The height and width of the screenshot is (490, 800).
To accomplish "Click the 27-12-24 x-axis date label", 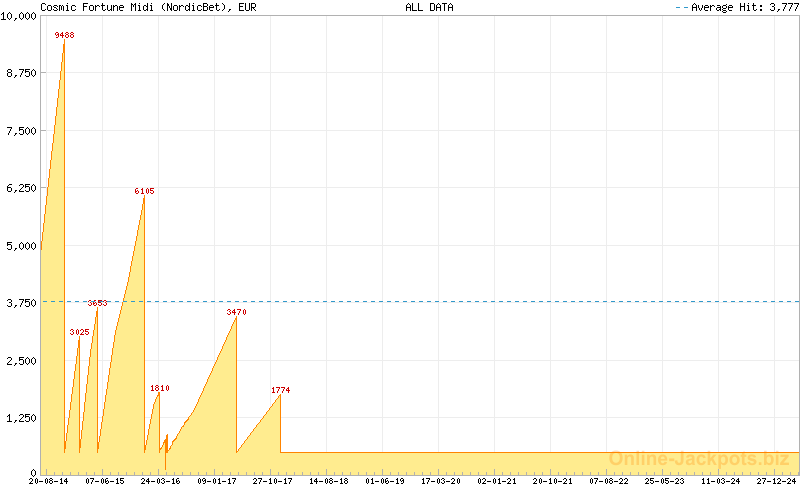I will (776, 481).
